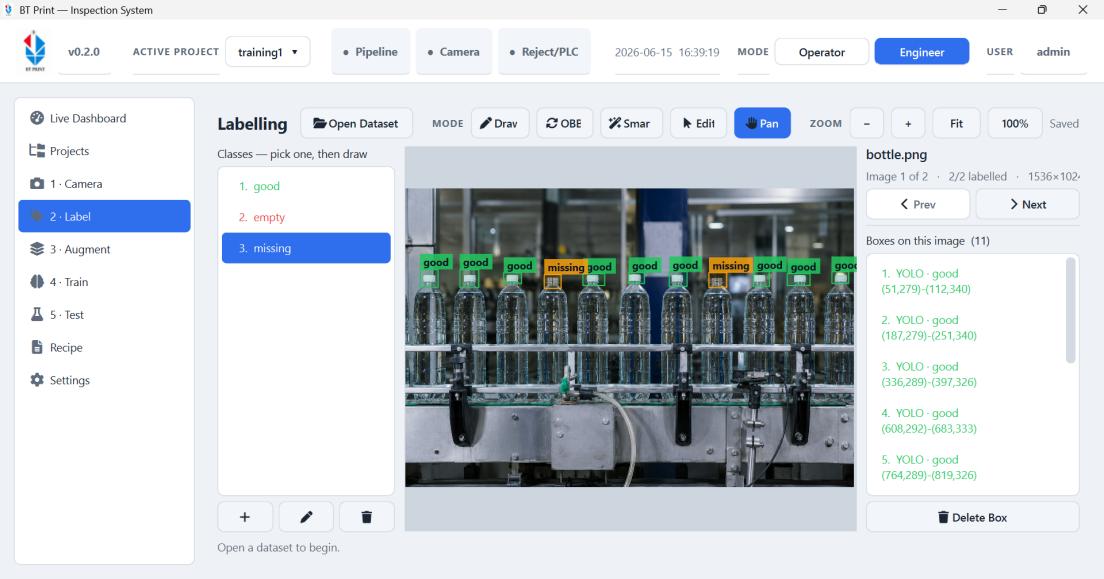Click the '2/2 labelled' text
1104x579 pixels.
[977, 176]
